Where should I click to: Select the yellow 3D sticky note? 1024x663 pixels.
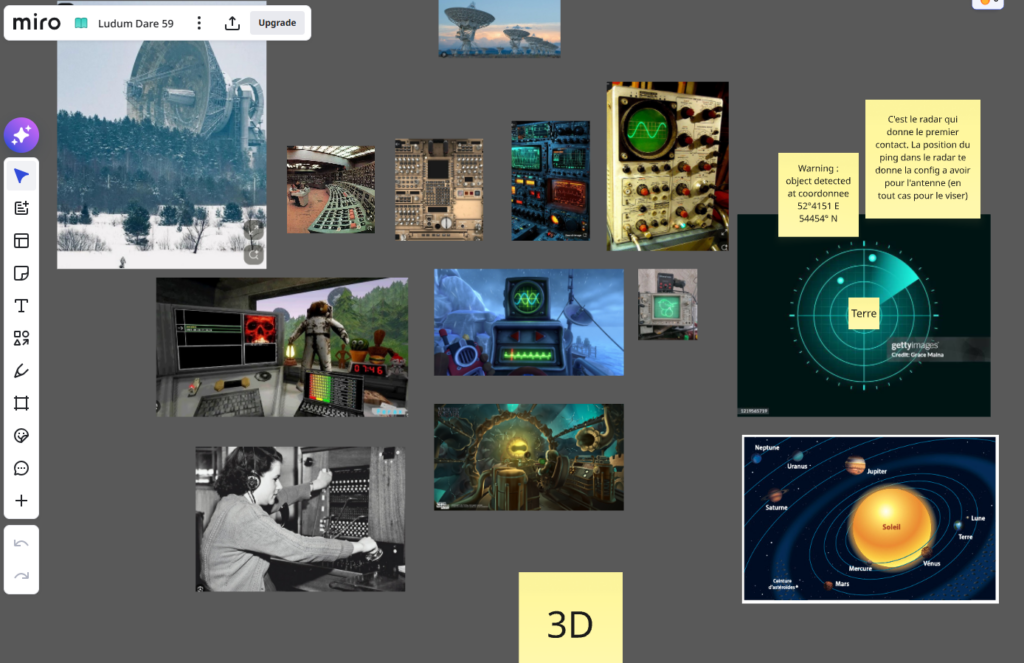571,617
